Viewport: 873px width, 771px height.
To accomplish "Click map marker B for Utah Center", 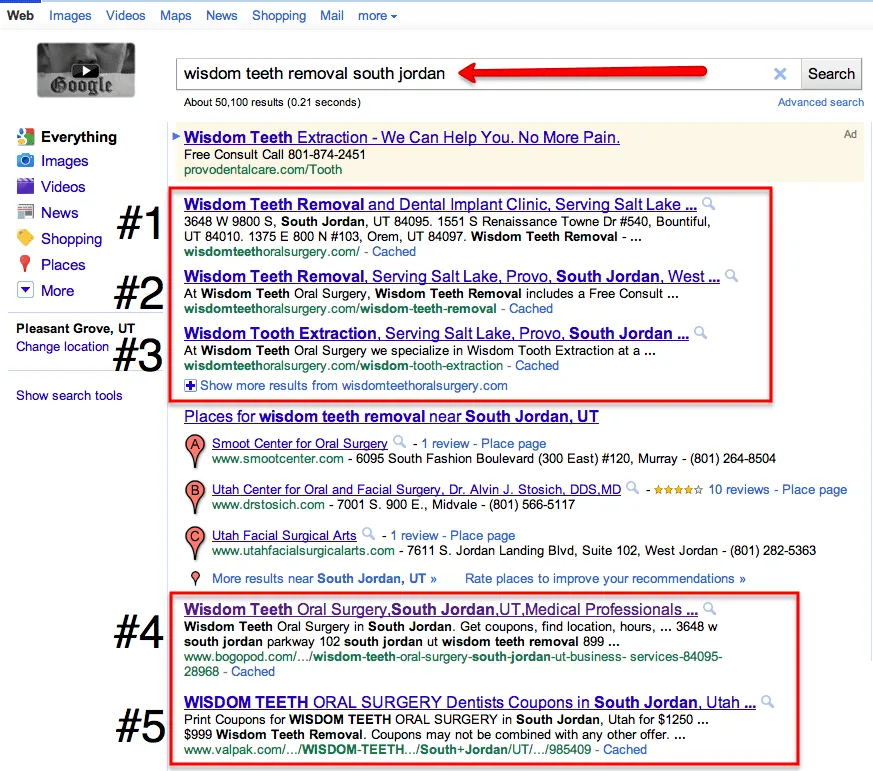I will tap(195, 497).
